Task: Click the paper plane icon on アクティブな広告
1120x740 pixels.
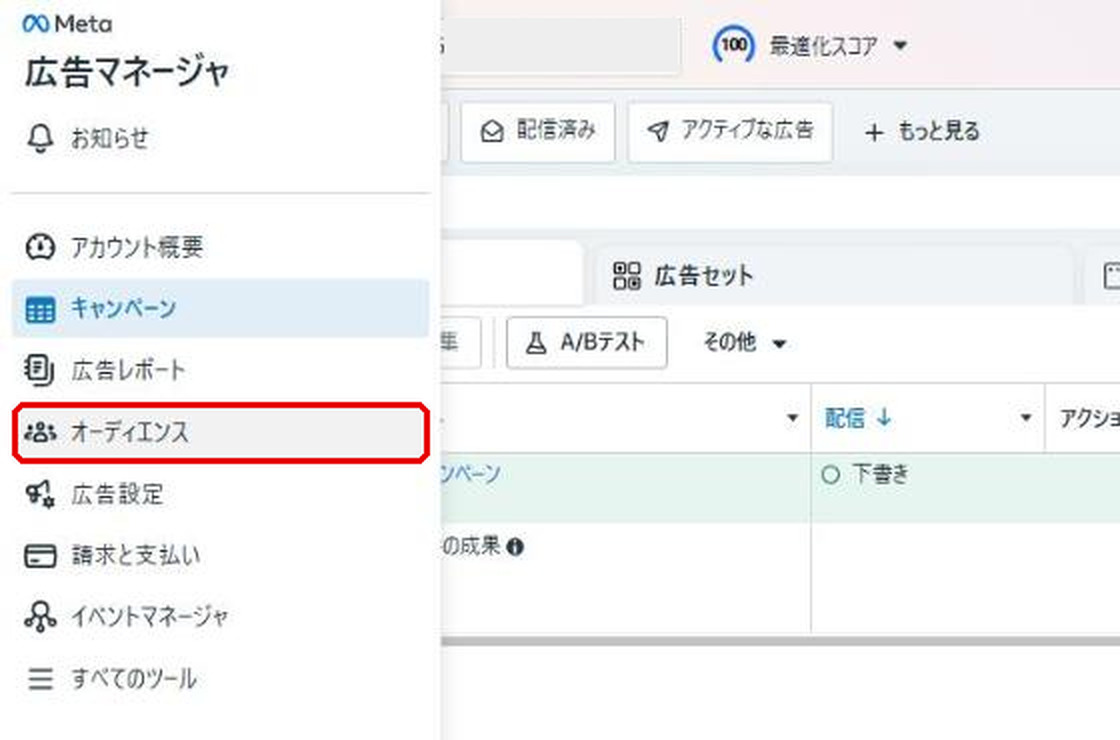Action: click(659, 131)
